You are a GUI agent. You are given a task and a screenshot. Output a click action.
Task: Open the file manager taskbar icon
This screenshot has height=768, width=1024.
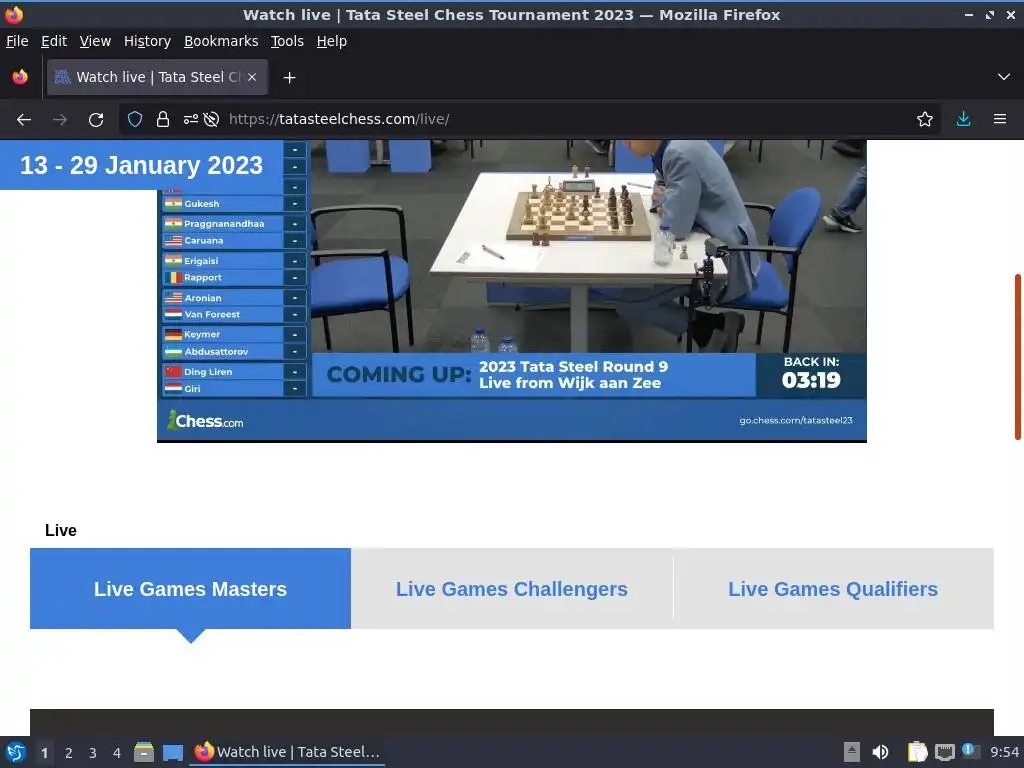point(144,752)
